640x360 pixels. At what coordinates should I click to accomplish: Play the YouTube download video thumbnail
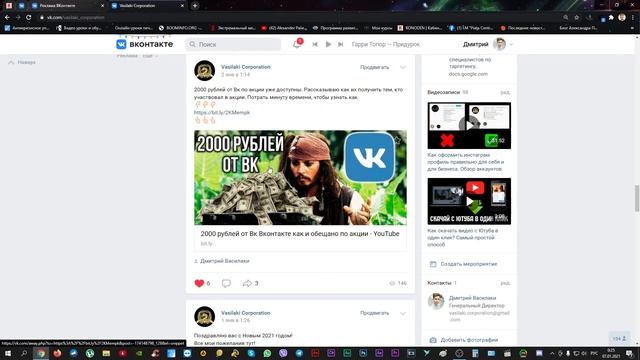(469, 201)
